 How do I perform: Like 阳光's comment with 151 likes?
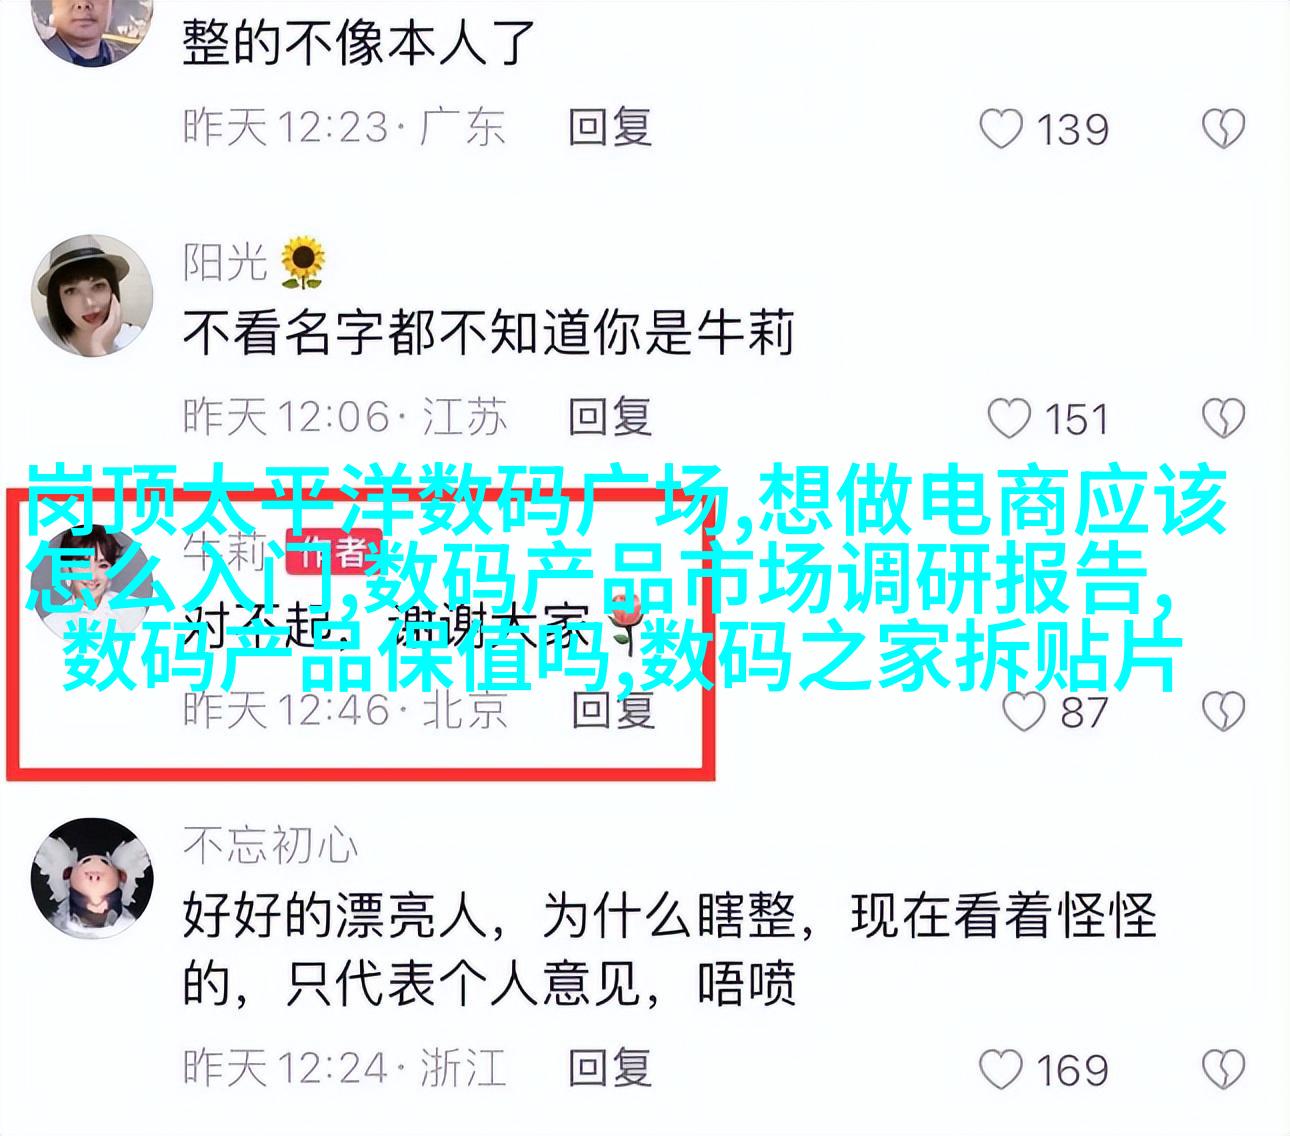click(1008, 419)
